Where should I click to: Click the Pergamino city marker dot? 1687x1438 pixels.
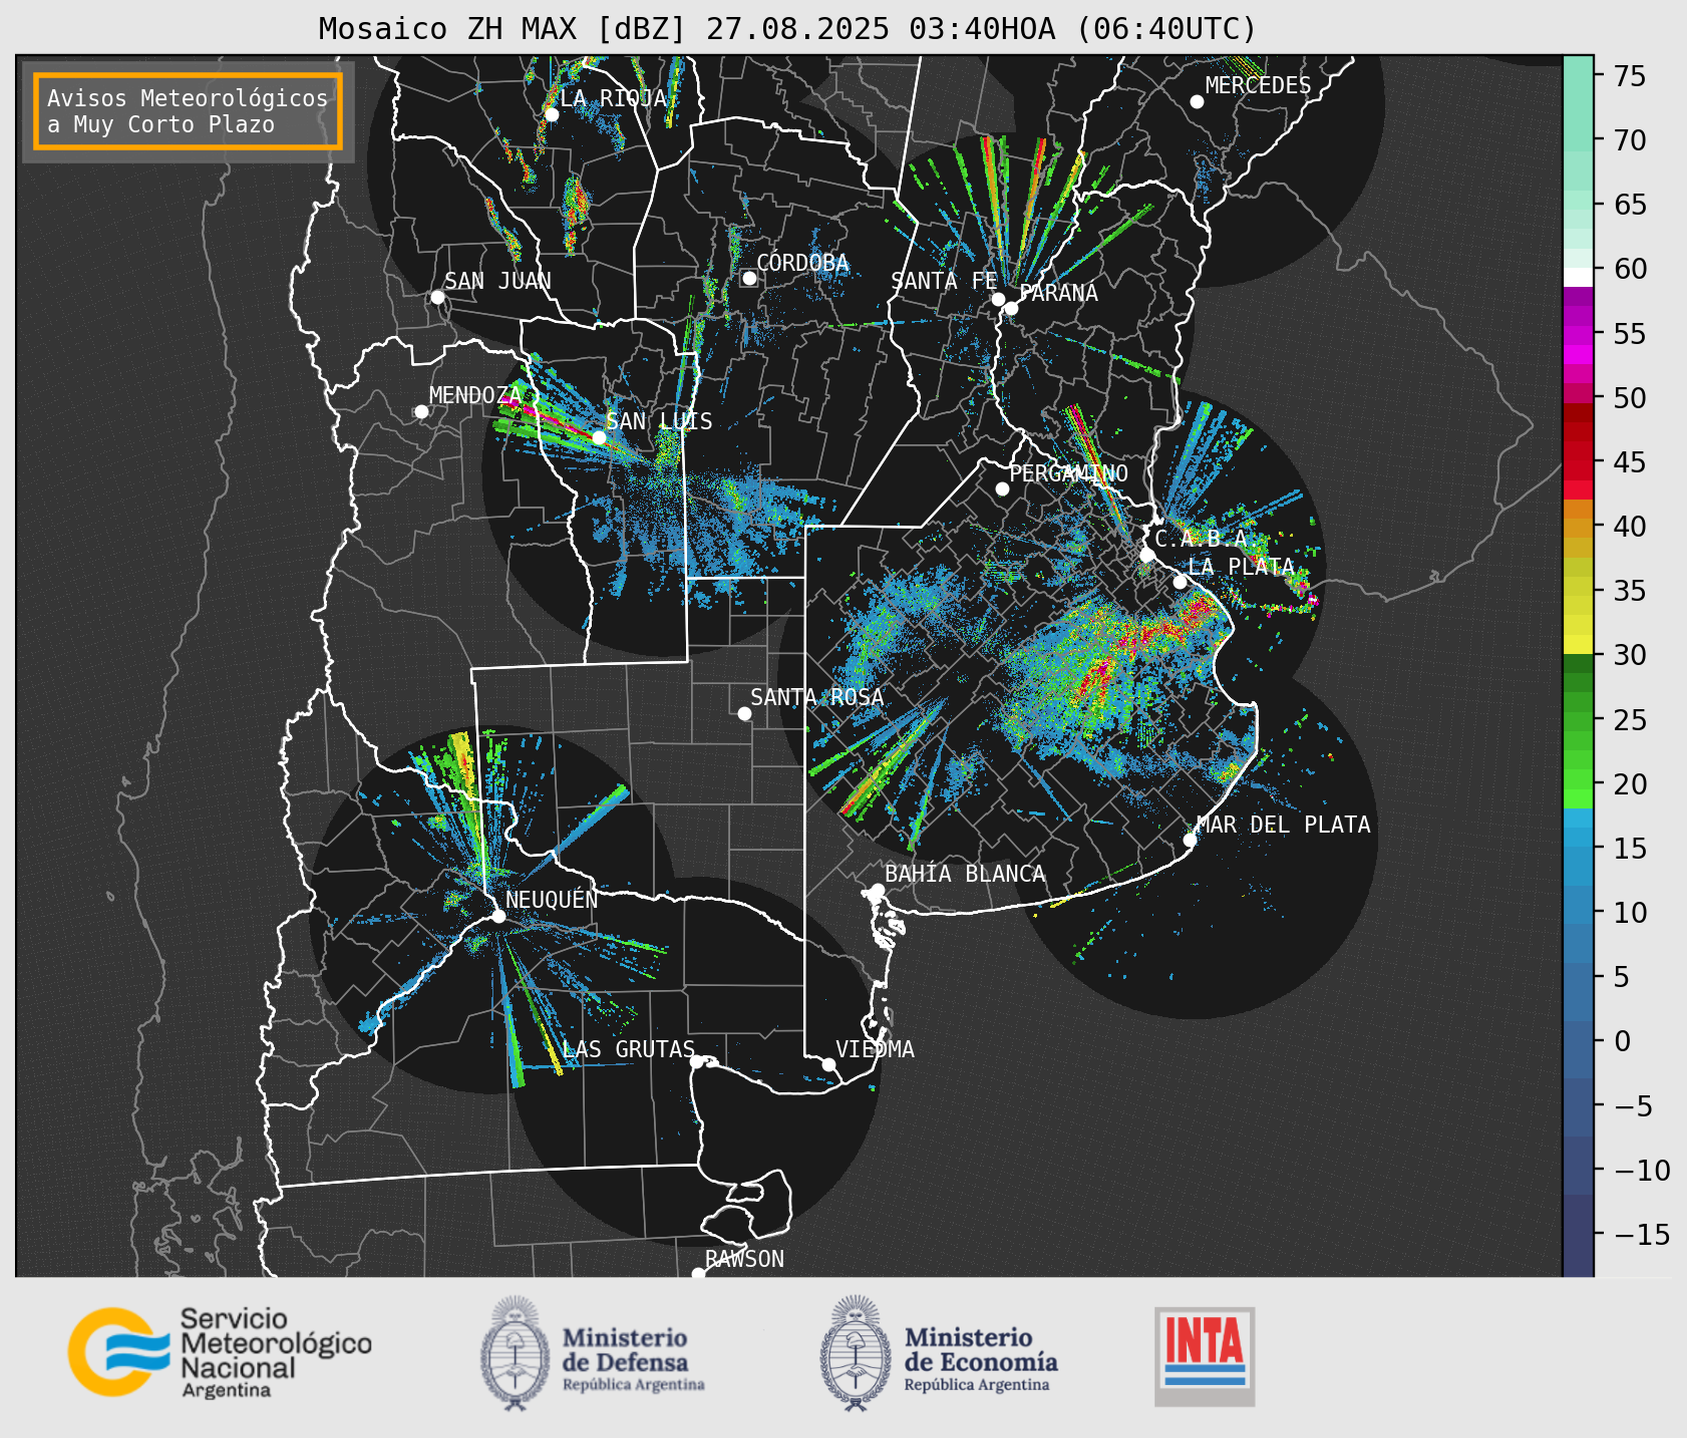(x=1002, y=489)
